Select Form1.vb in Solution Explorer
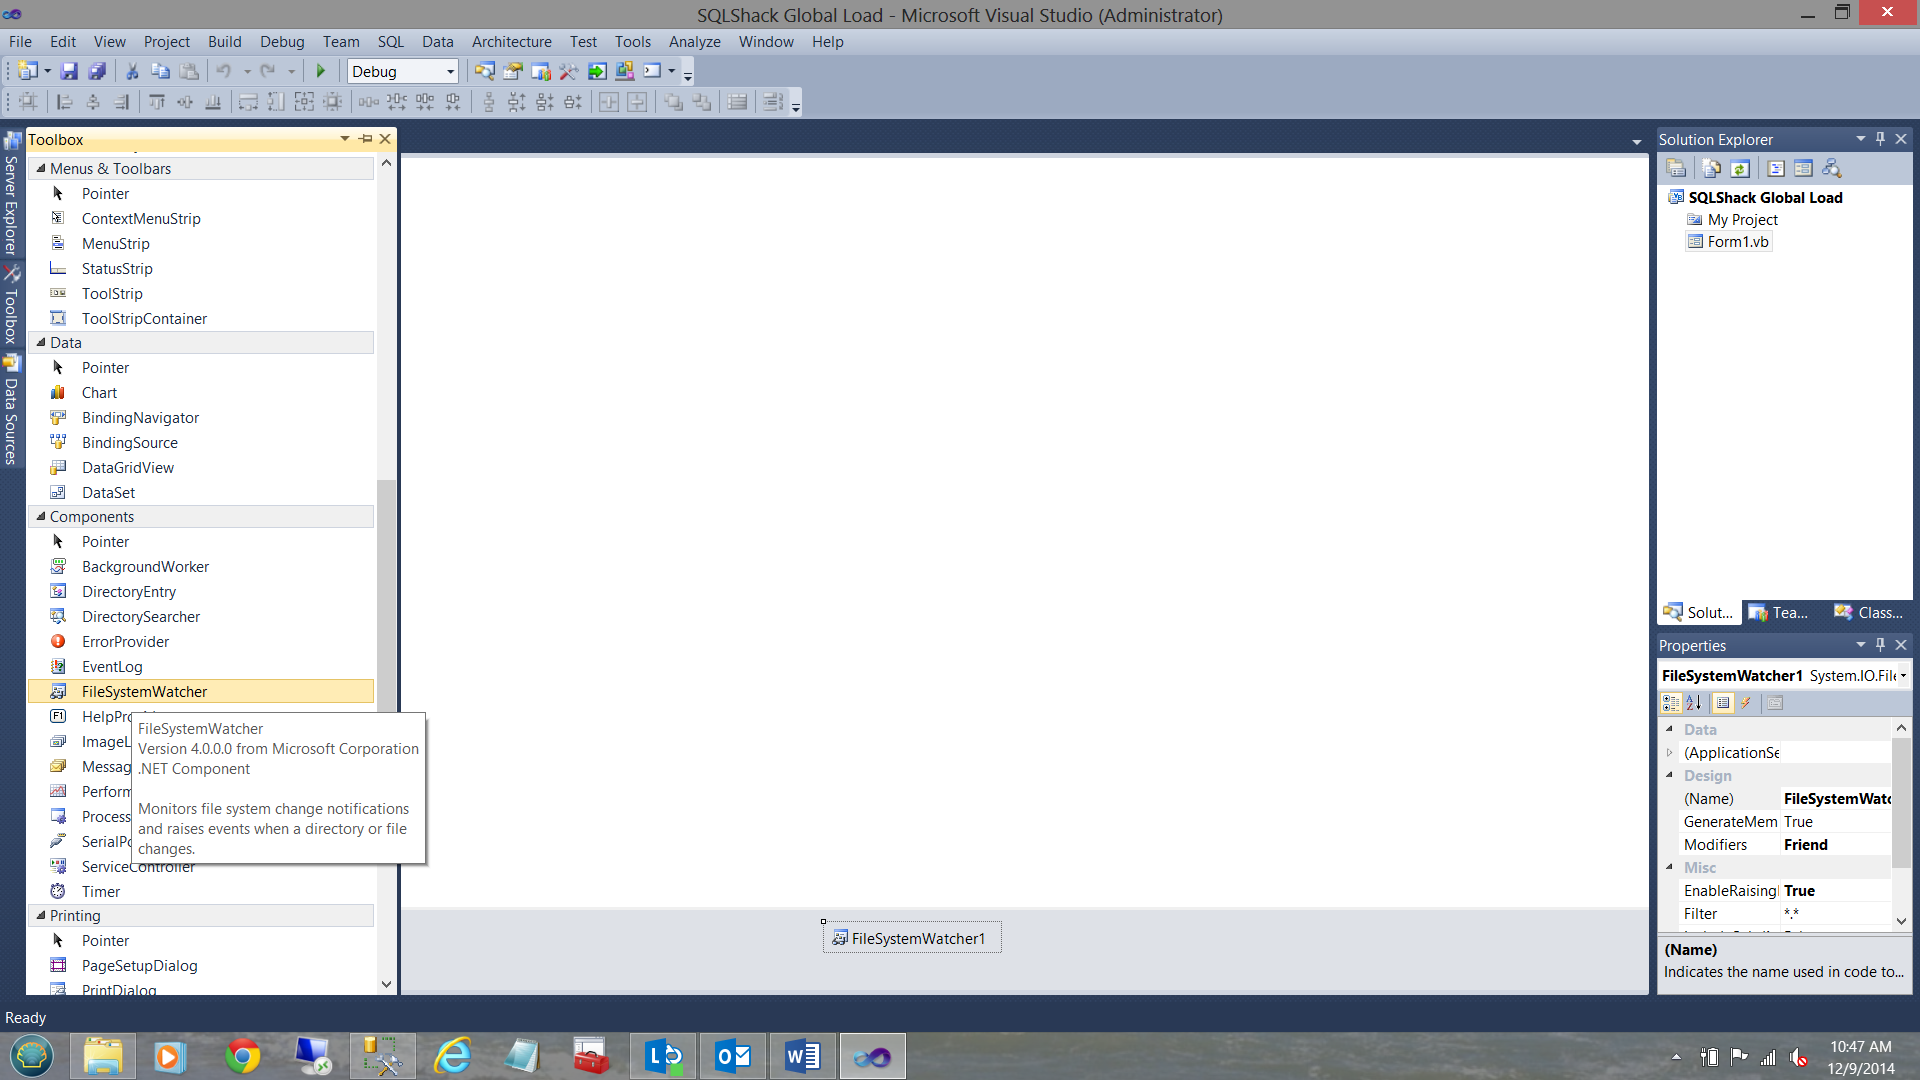Image resolution: width=1920 pixels, height=1080 pixels. click(1737, 241)
